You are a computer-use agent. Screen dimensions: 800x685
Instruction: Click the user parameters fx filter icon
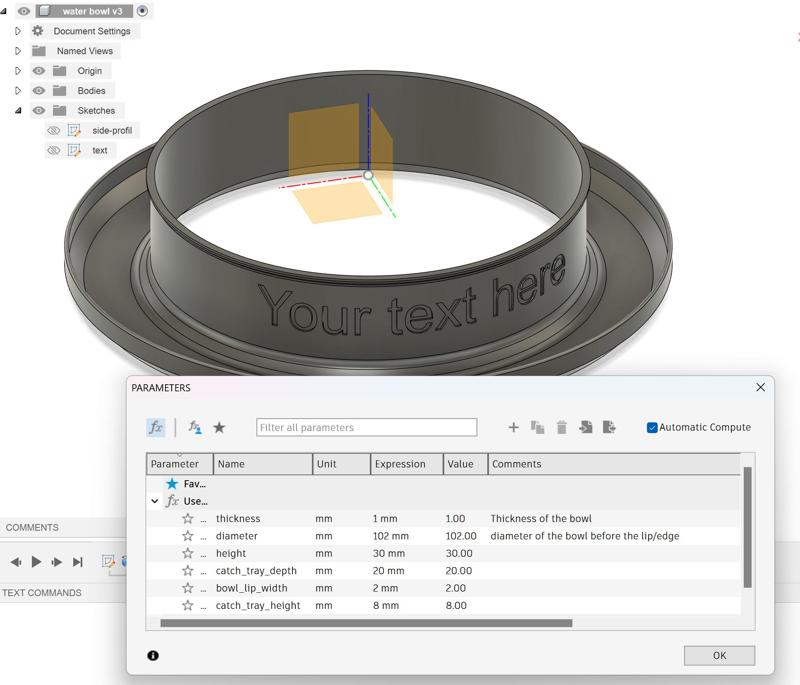click(156, 427)
